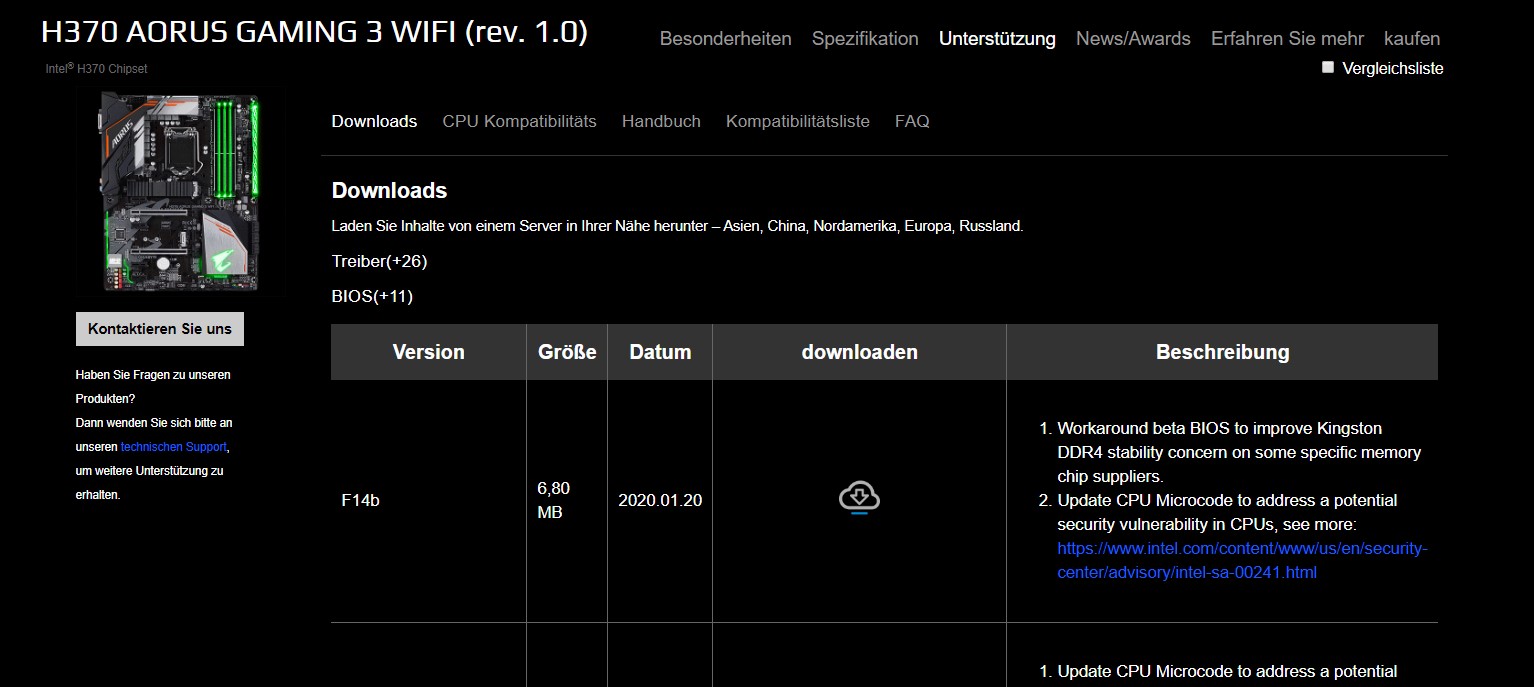
Task: Show the Kompatibilitätsliste tab
Action: tap(798, 121)
